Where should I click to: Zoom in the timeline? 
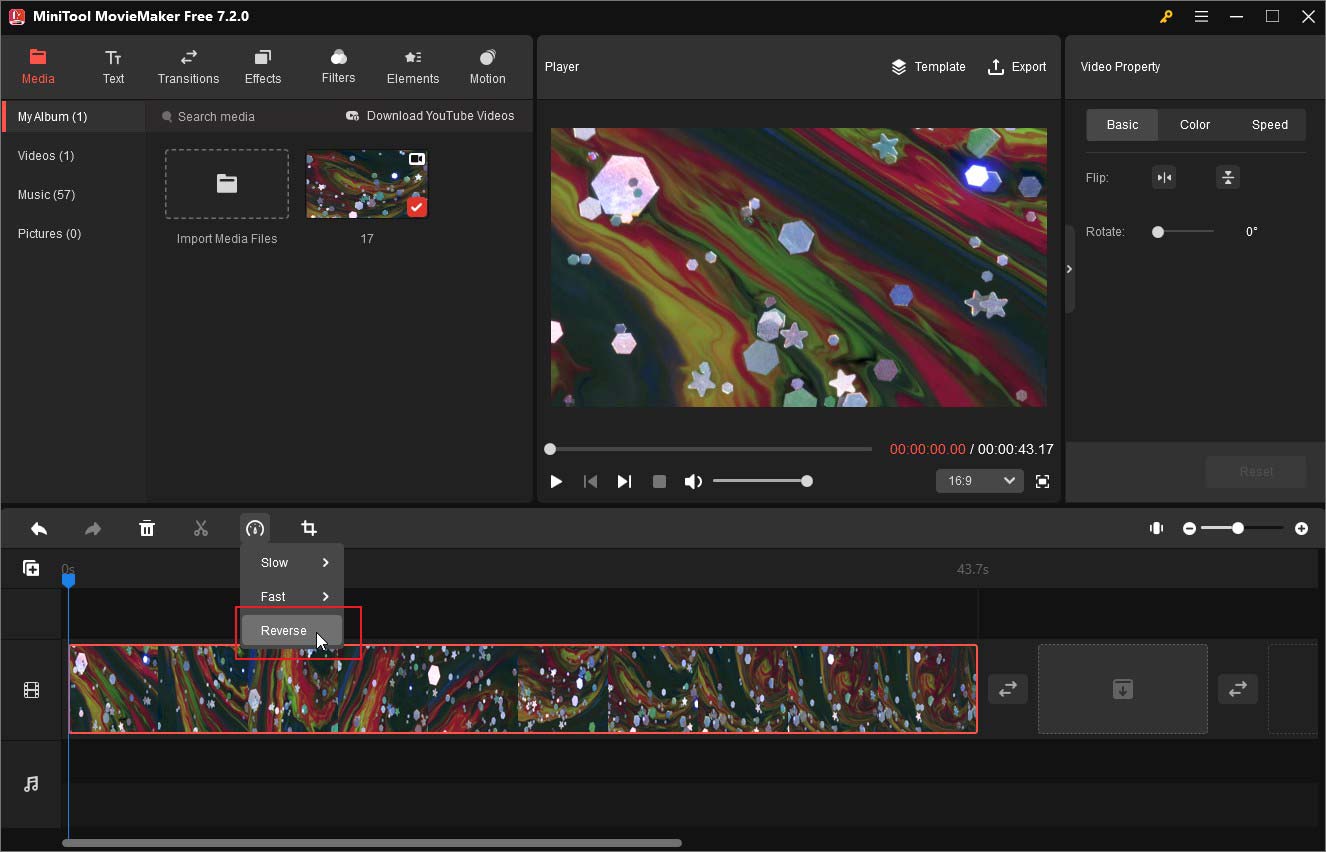[1301, 528]
